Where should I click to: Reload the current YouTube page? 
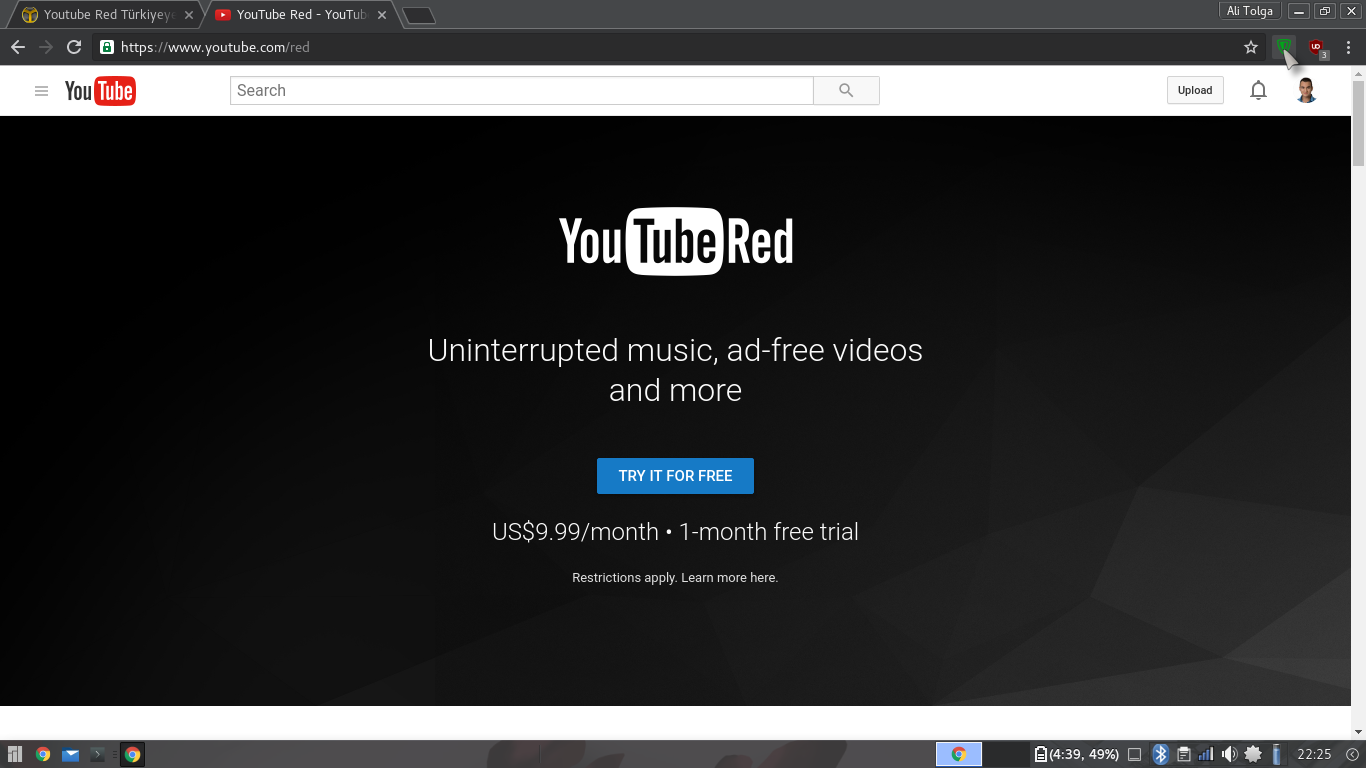click(74, 47)
